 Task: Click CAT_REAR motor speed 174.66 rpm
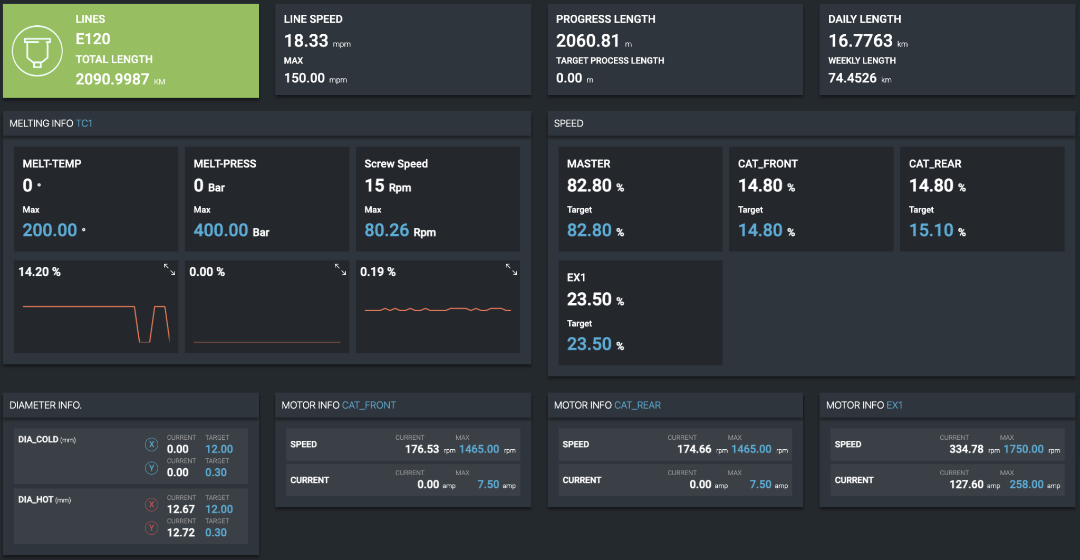[702, 449]
